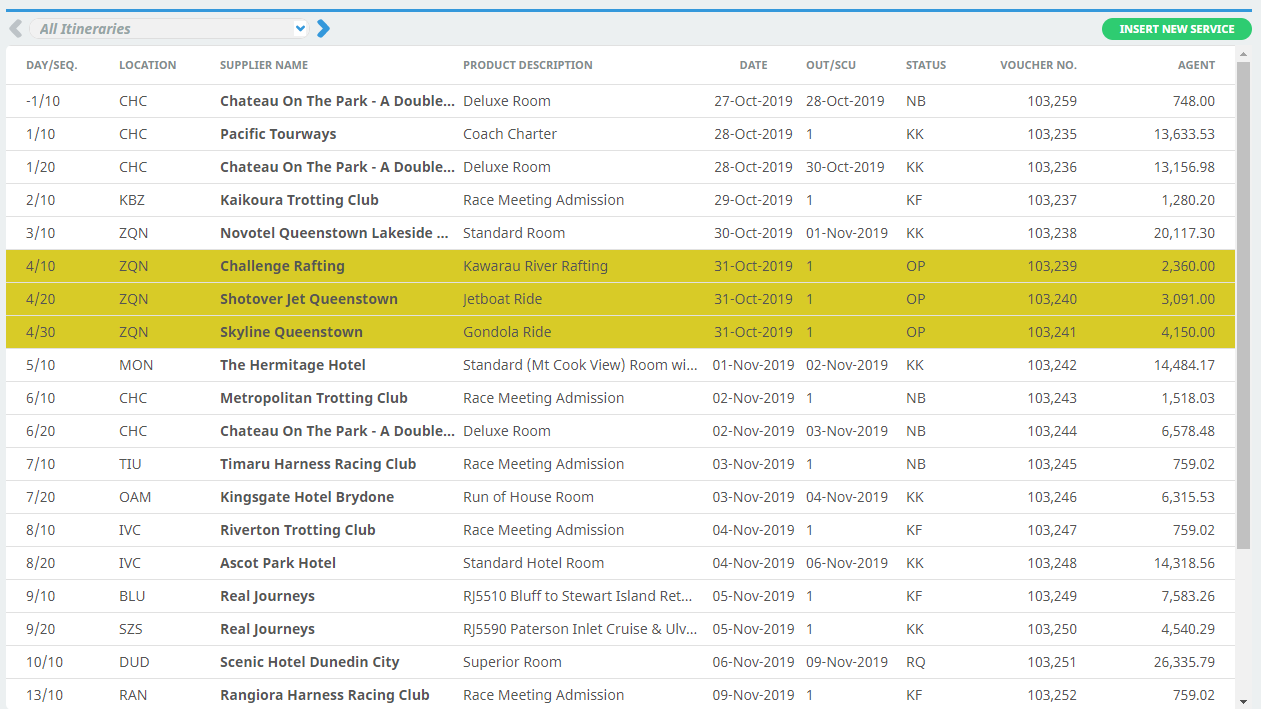Click the KBZ location cell
The width and height of the screenshot is (1261, 709).
point(132,200)
